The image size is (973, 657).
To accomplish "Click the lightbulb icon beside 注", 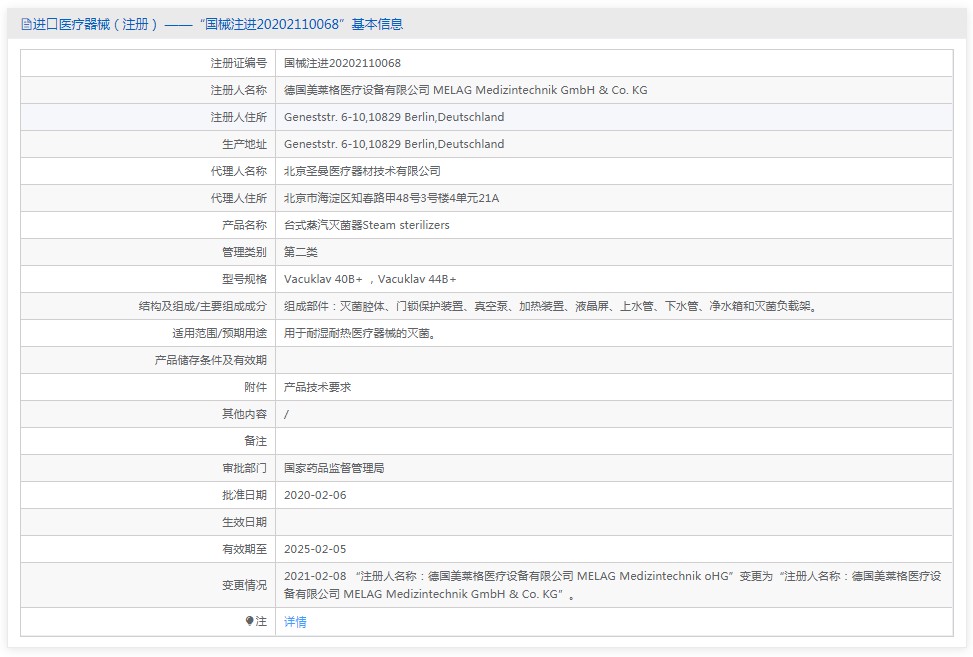I will pyautogui.click(x=249, y=621).
